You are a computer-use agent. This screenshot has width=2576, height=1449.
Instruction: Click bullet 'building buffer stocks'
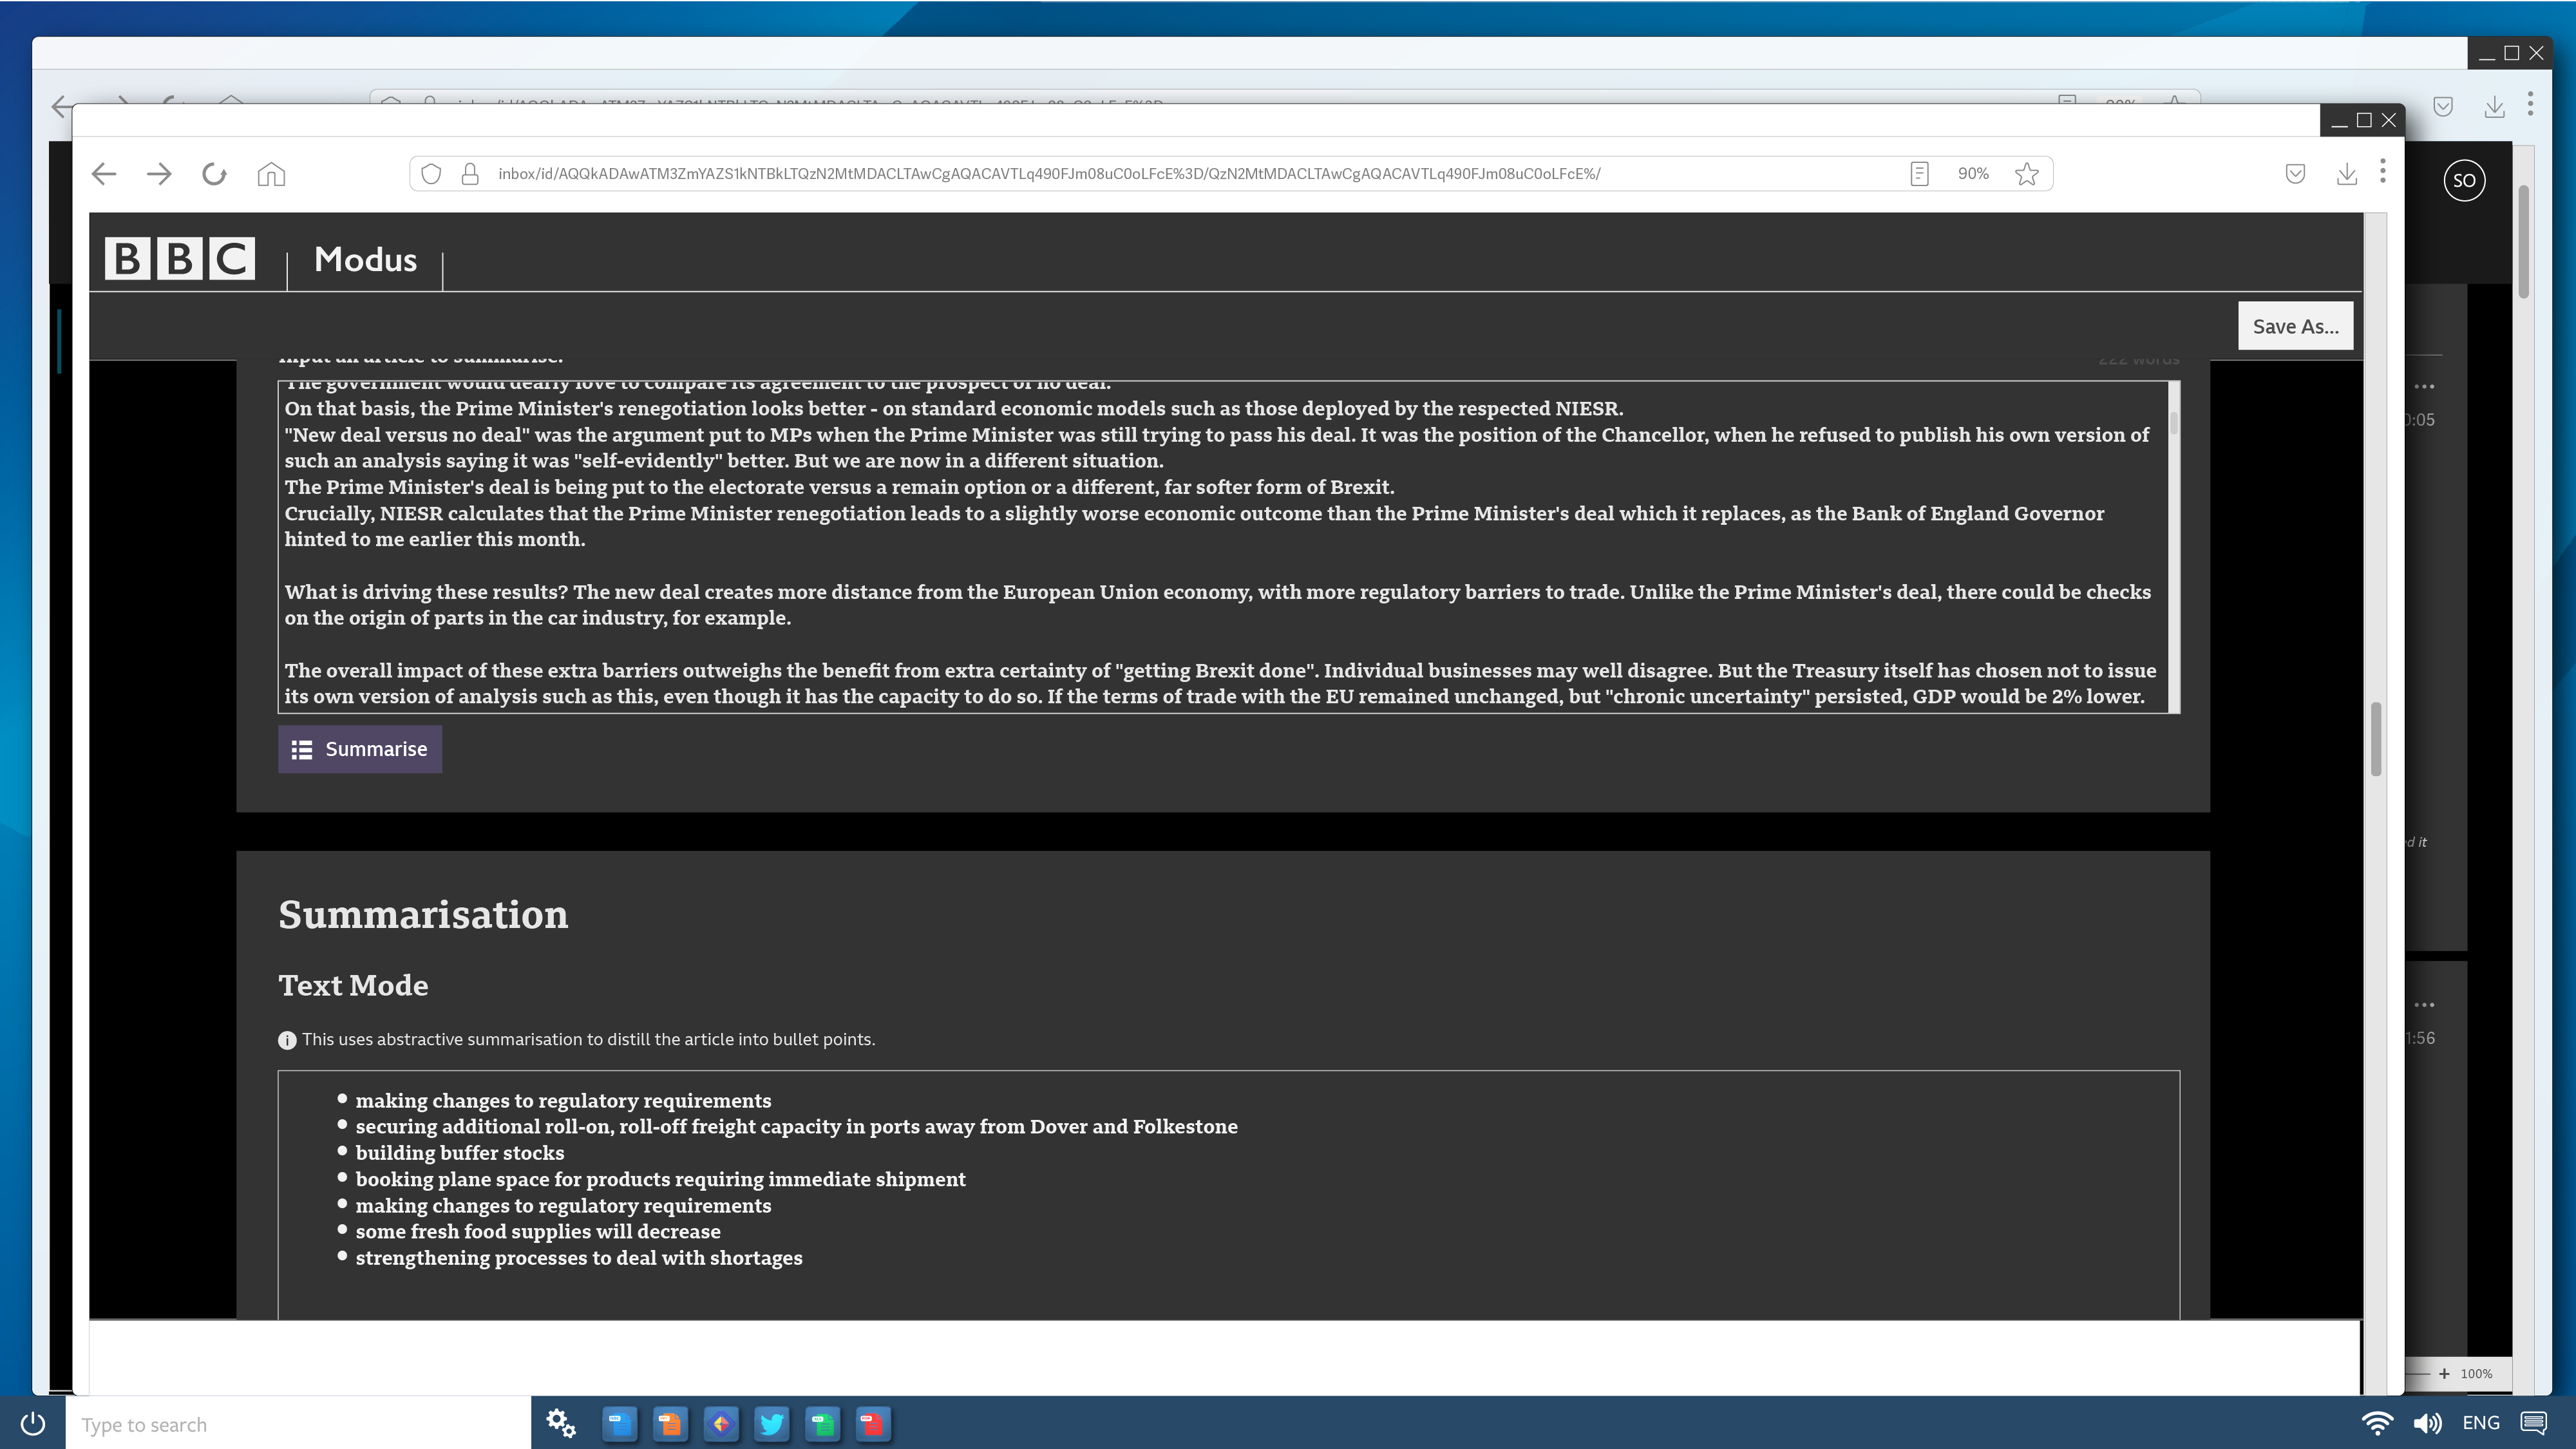(459, 1153)
